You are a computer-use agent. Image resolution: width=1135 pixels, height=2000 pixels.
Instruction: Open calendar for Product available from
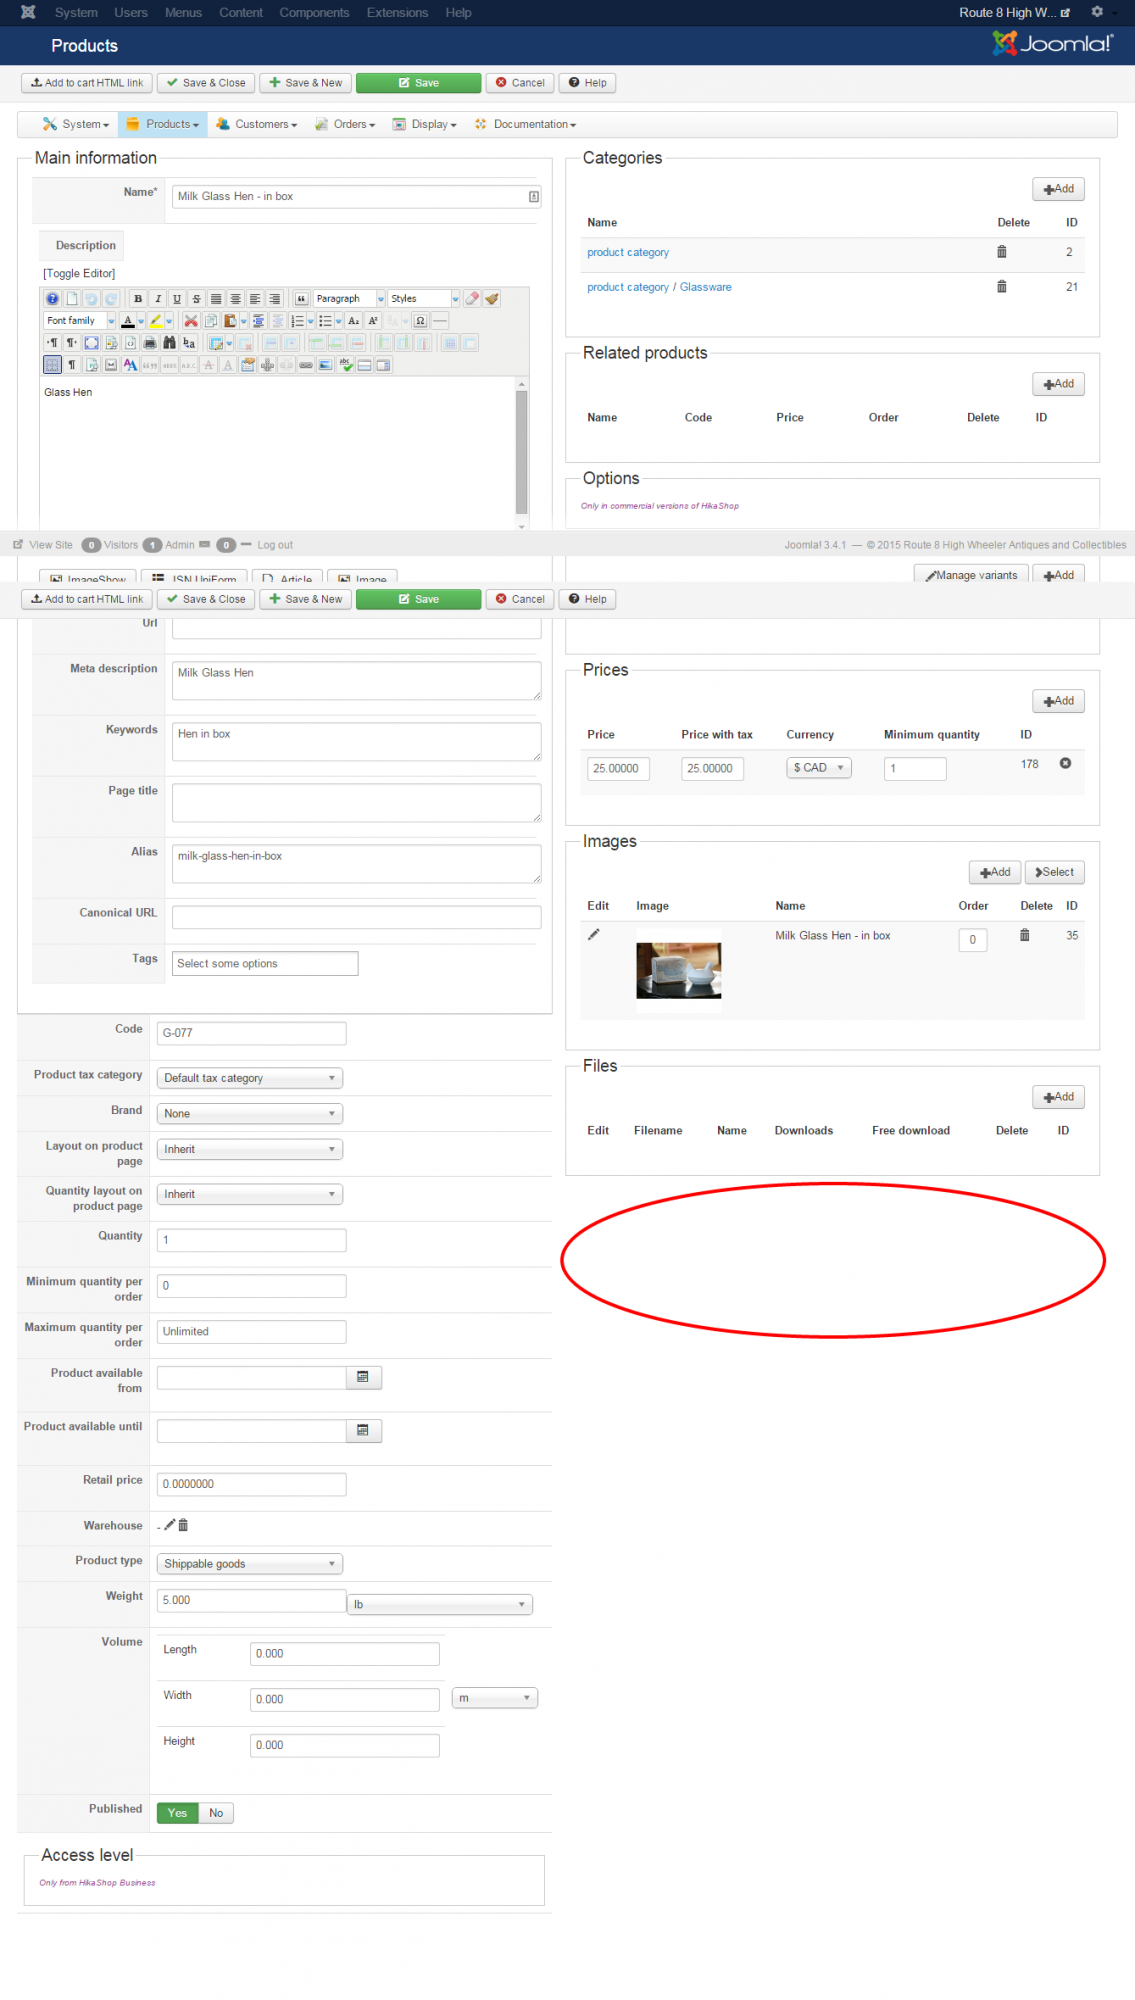point(363,1377)
